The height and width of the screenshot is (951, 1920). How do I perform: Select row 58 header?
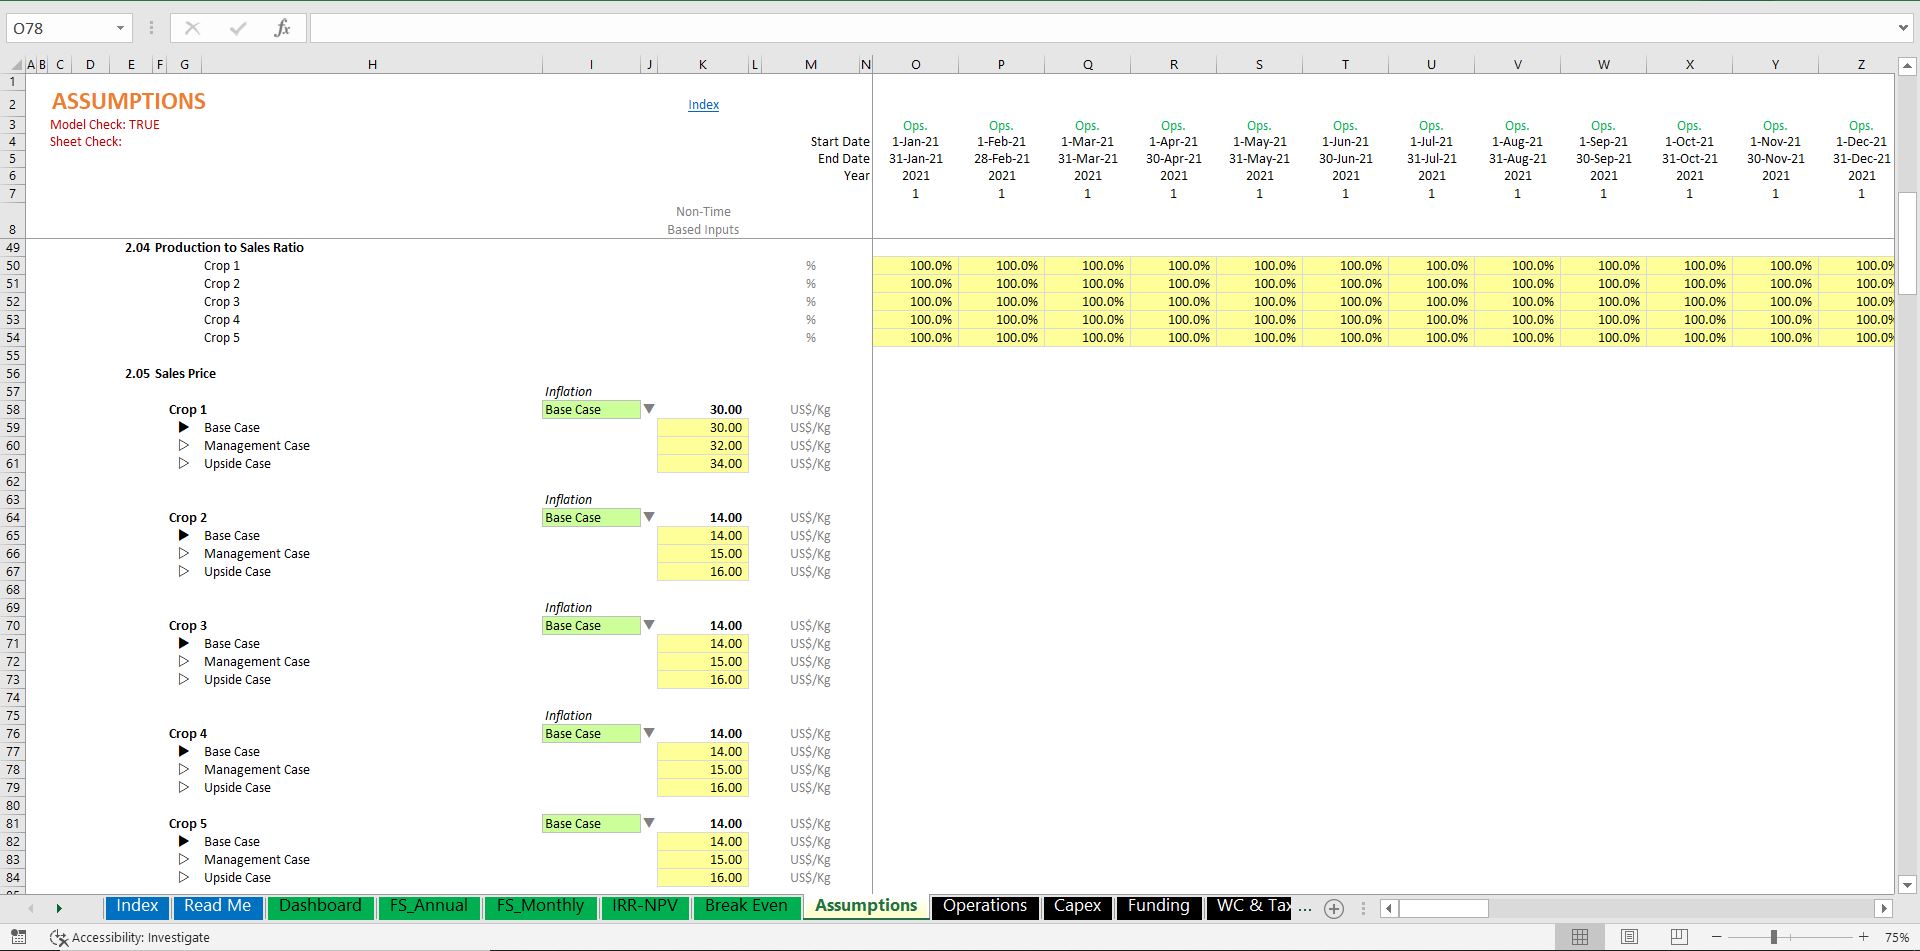coord(13,409)
